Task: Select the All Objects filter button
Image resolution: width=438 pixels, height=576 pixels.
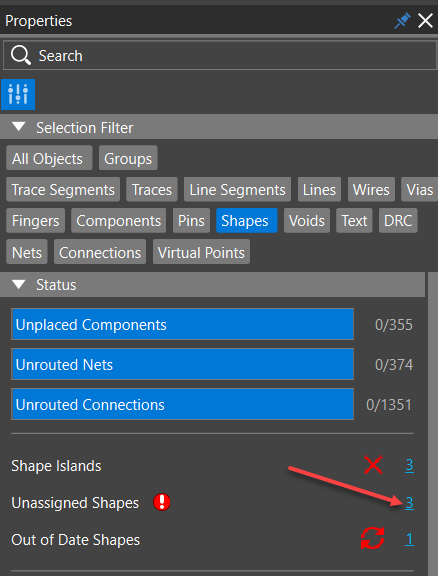Action: coord(49,158)
